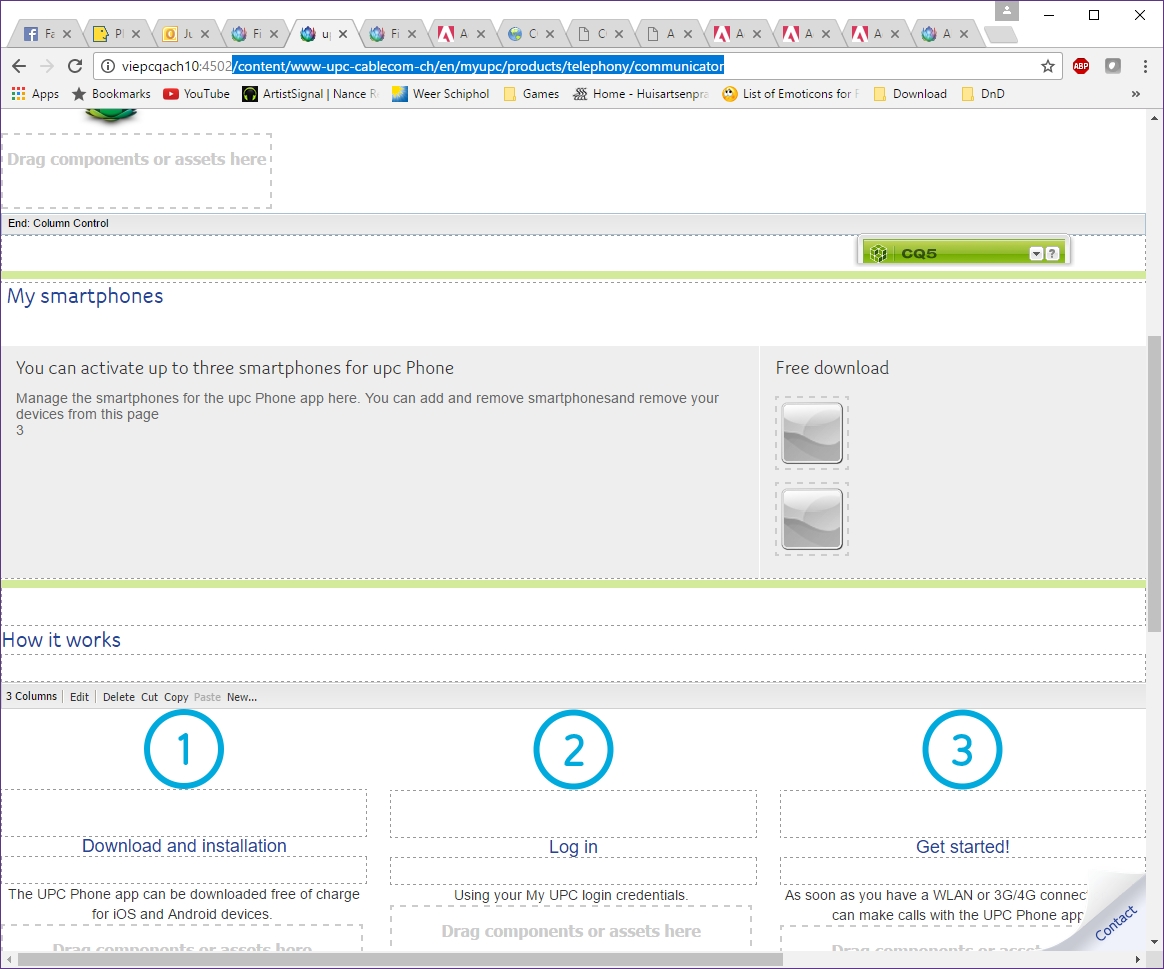The height and width of the screenshot is (969, 1164).
Task: Click the horizontal scrollbar right arrow
Action: coord(1138,960)
